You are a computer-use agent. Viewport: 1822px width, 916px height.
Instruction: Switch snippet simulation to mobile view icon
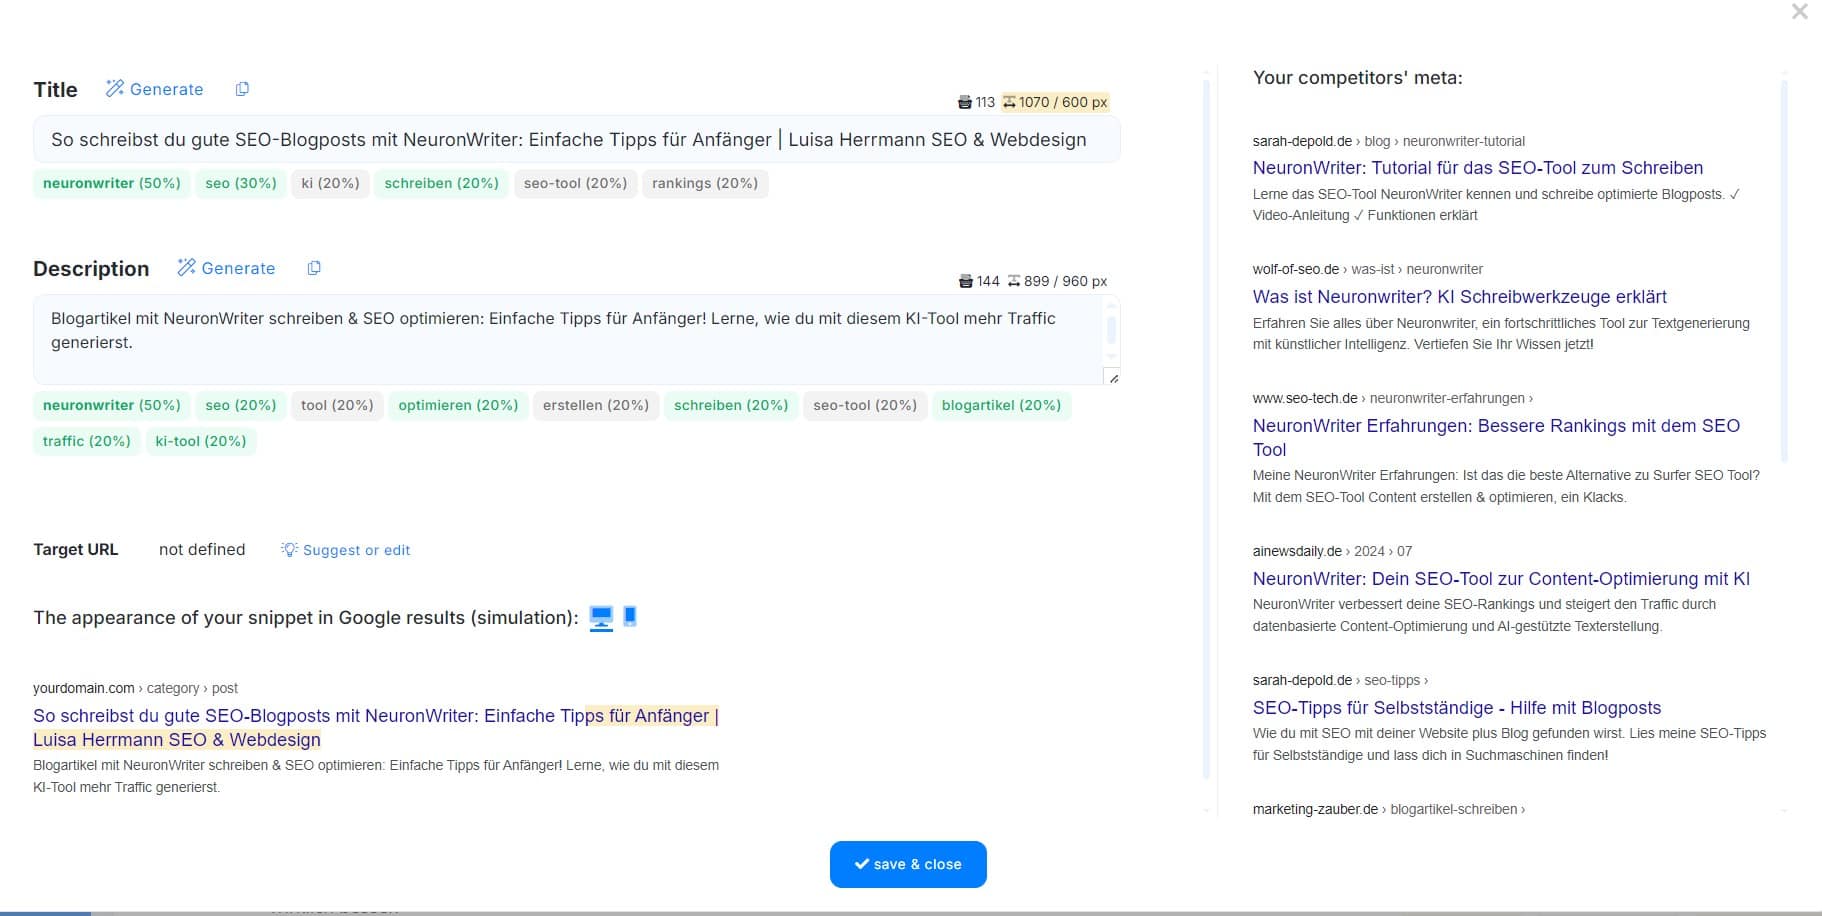pos(630,616)
